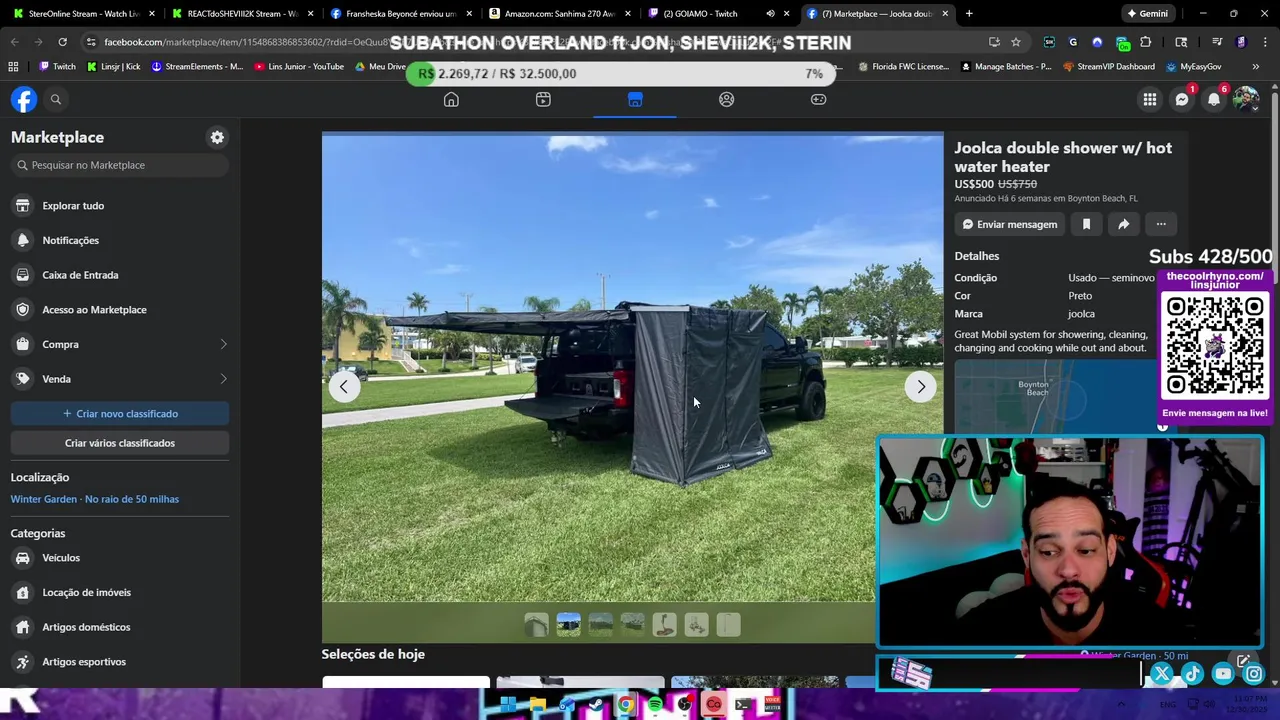Open StreamVIP Dashboard bookmark
Screen dimensions: 1280x720
coord(1108,67)
